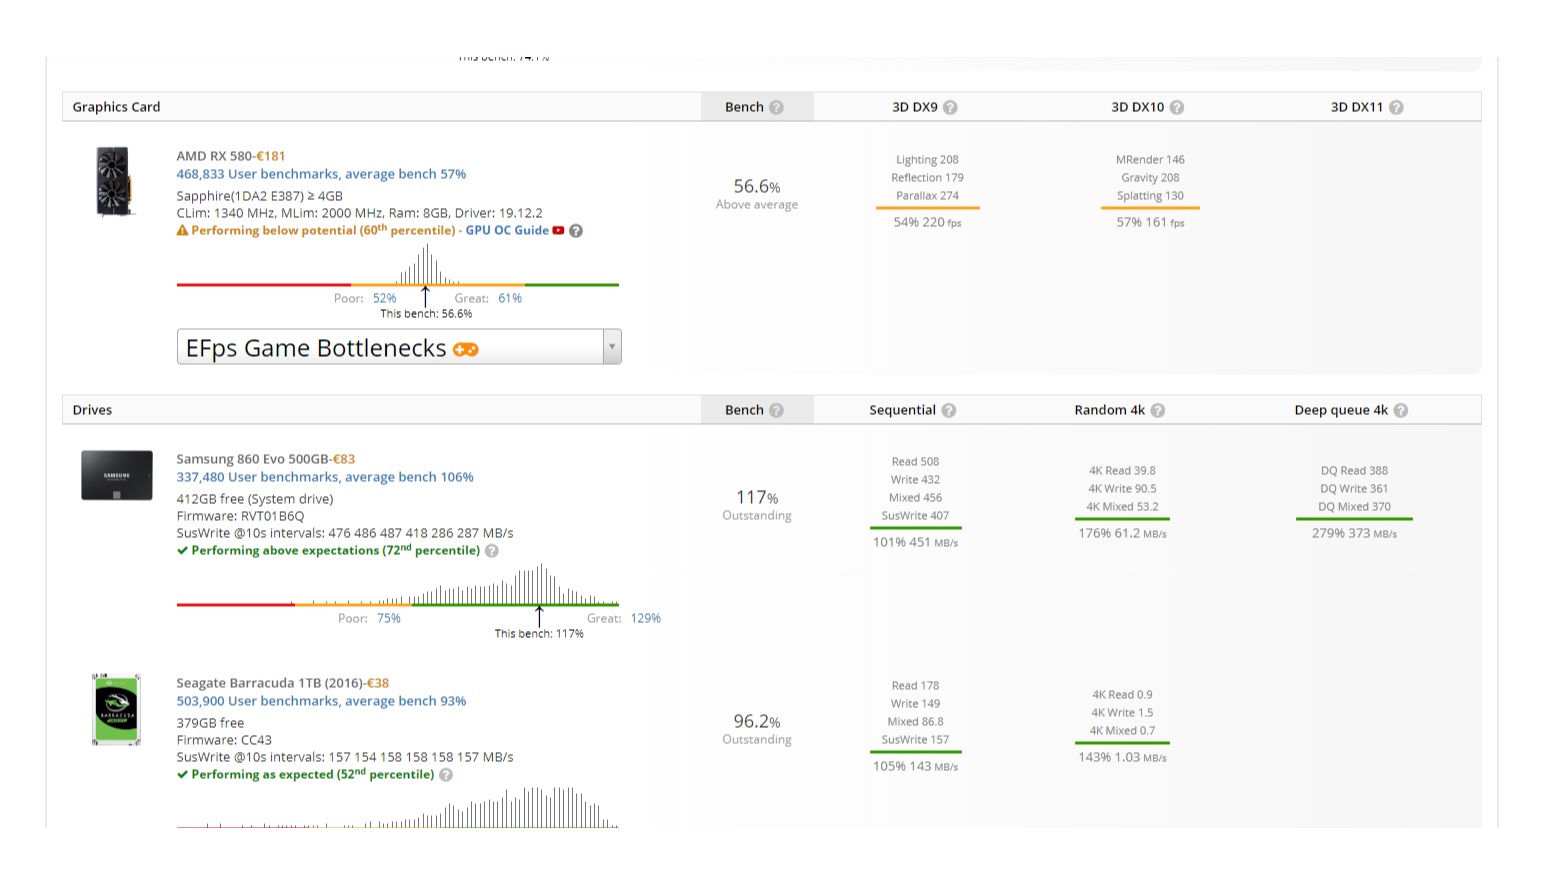This screenshot has width=1548, height=895.
Task: Open the 3D DX9 help icon
Action: click(950, 107)
